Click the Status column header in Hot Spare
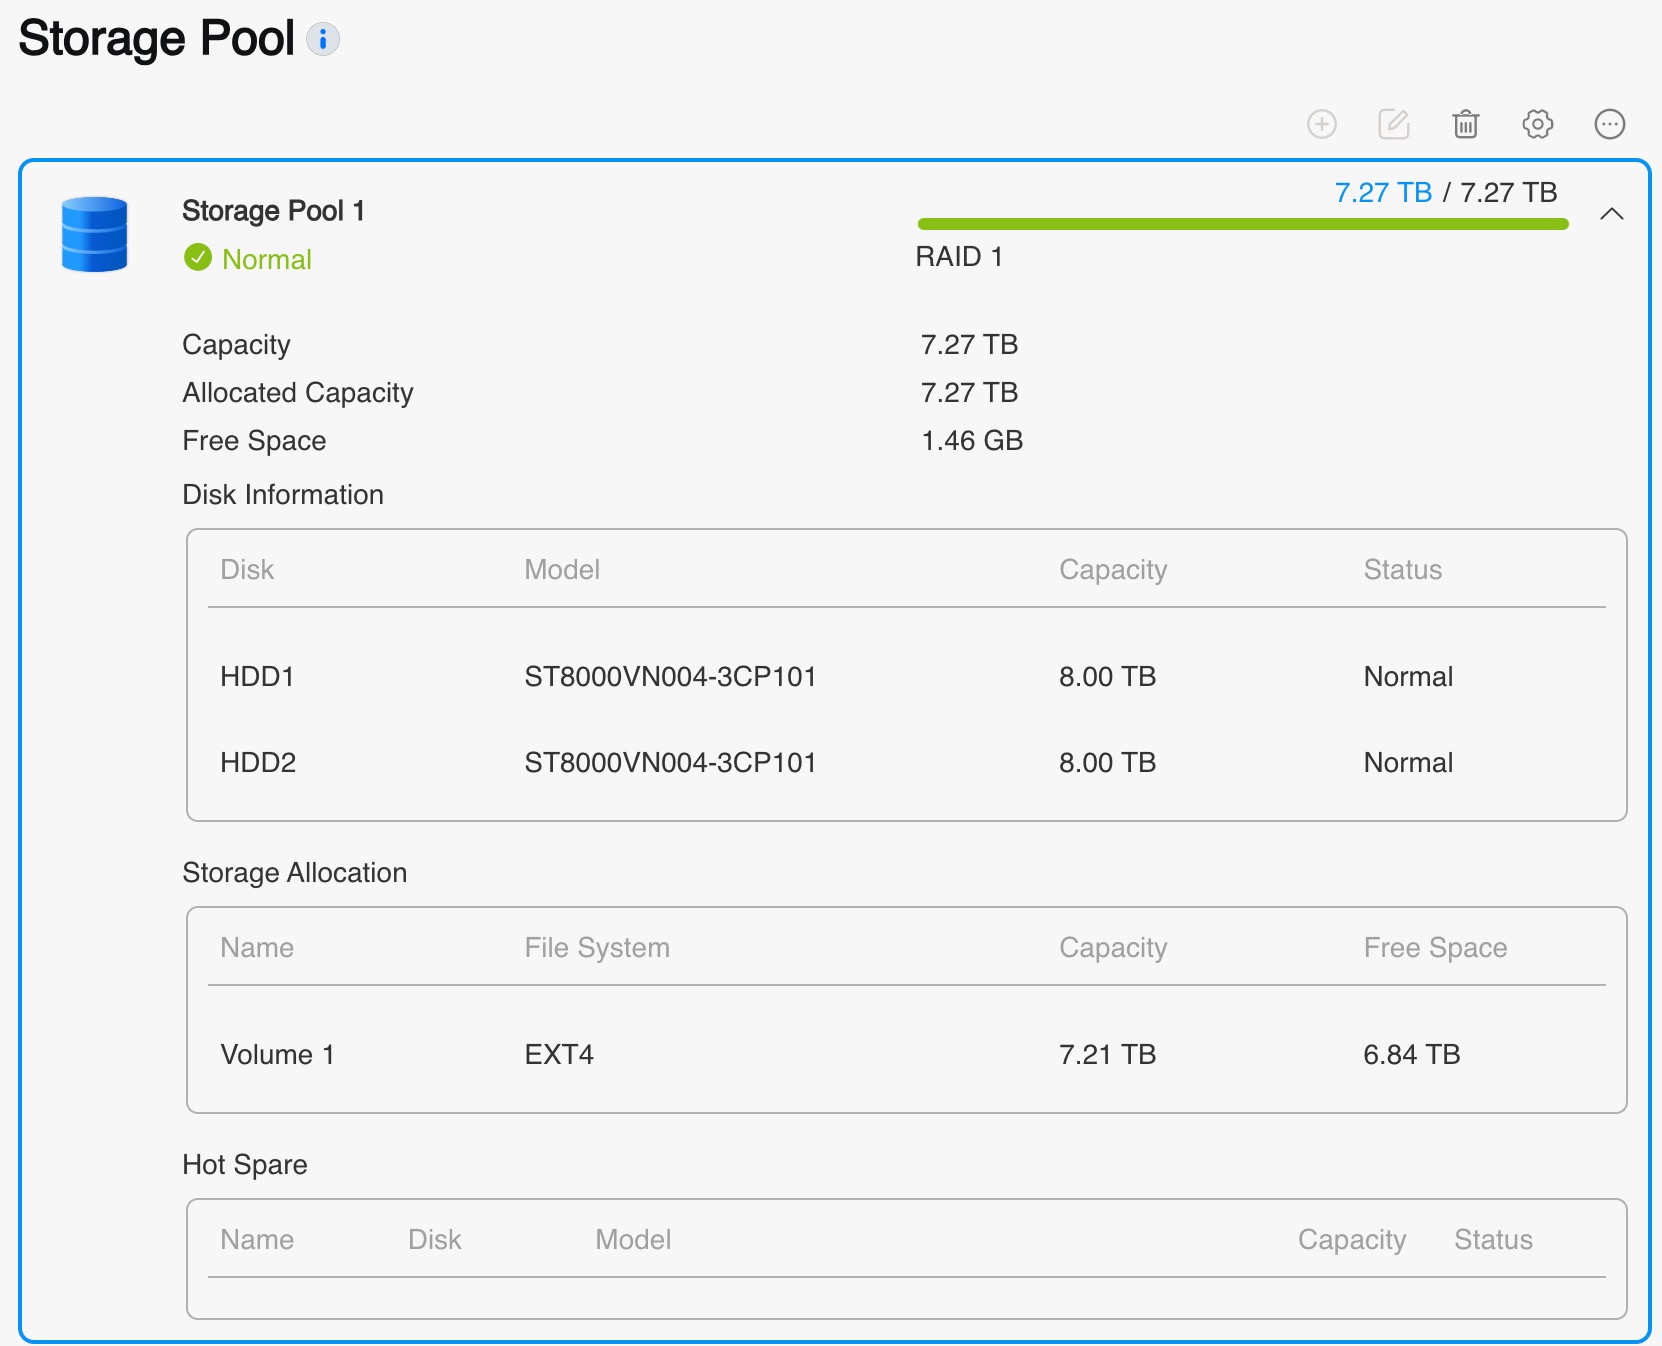Image resolution: width=1662 pixels, height=1346 pixels. (x=1492, y=1240)
